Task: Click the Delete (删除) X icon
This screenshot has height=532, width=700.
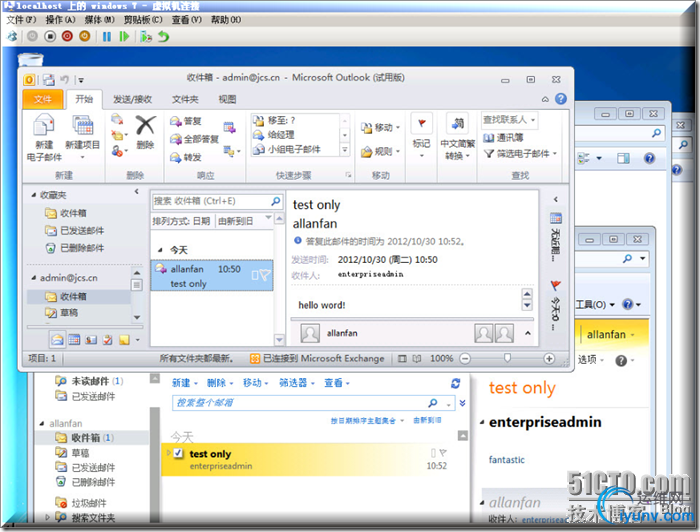Action: tap(146, 125)
